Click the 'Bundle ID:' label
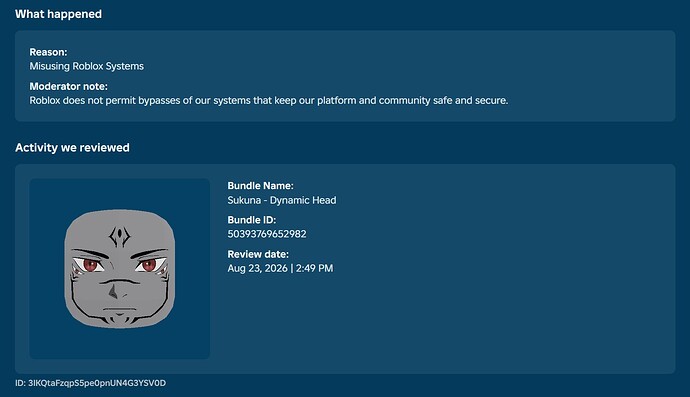The height and width of the screenshot is (397, 690). coord(252,220)
